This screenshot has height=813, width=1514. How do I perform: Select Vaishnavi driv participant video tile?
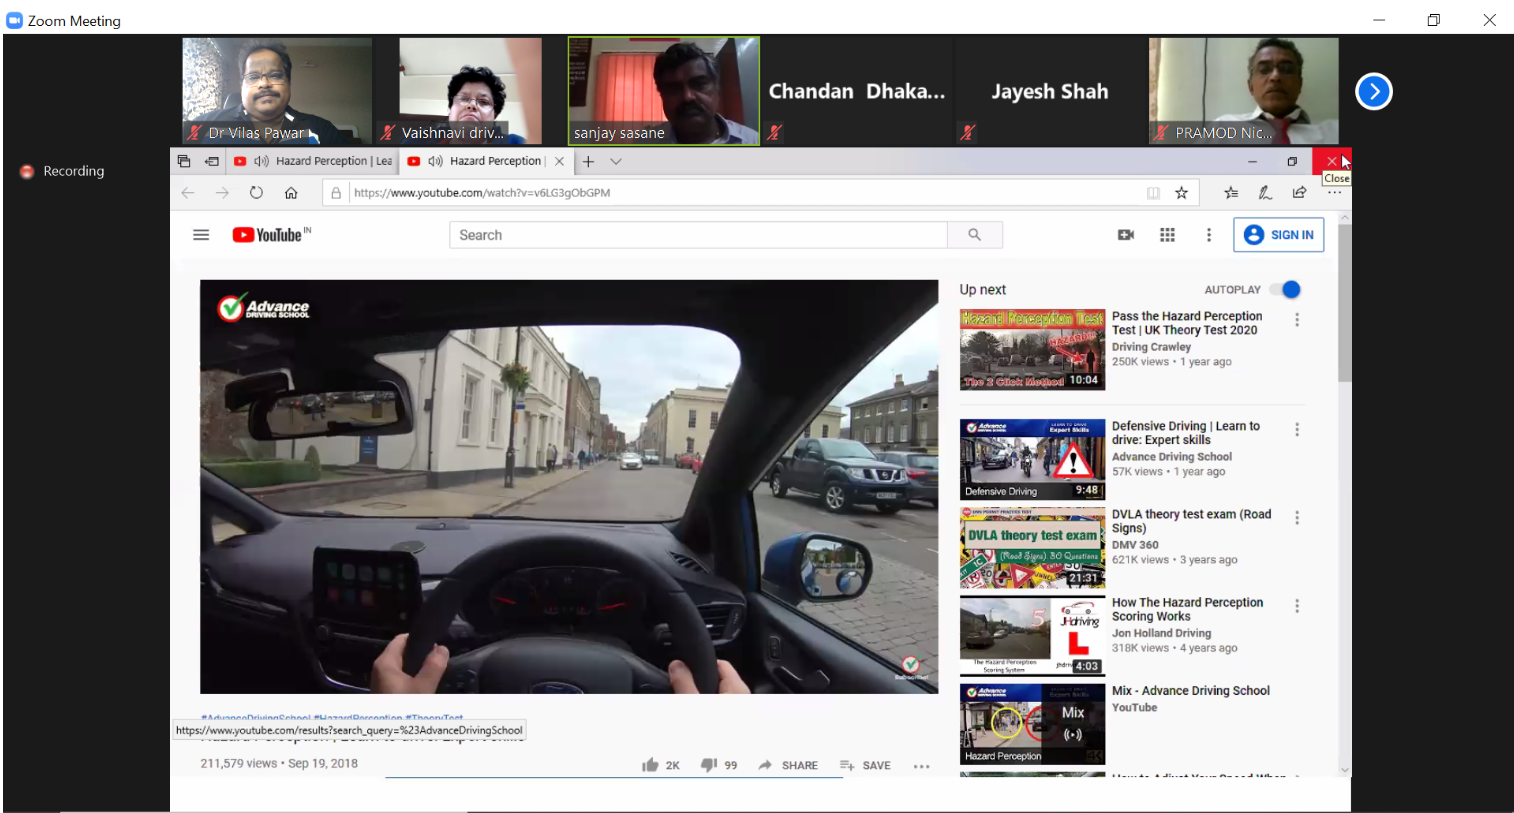tap(470, 91)
